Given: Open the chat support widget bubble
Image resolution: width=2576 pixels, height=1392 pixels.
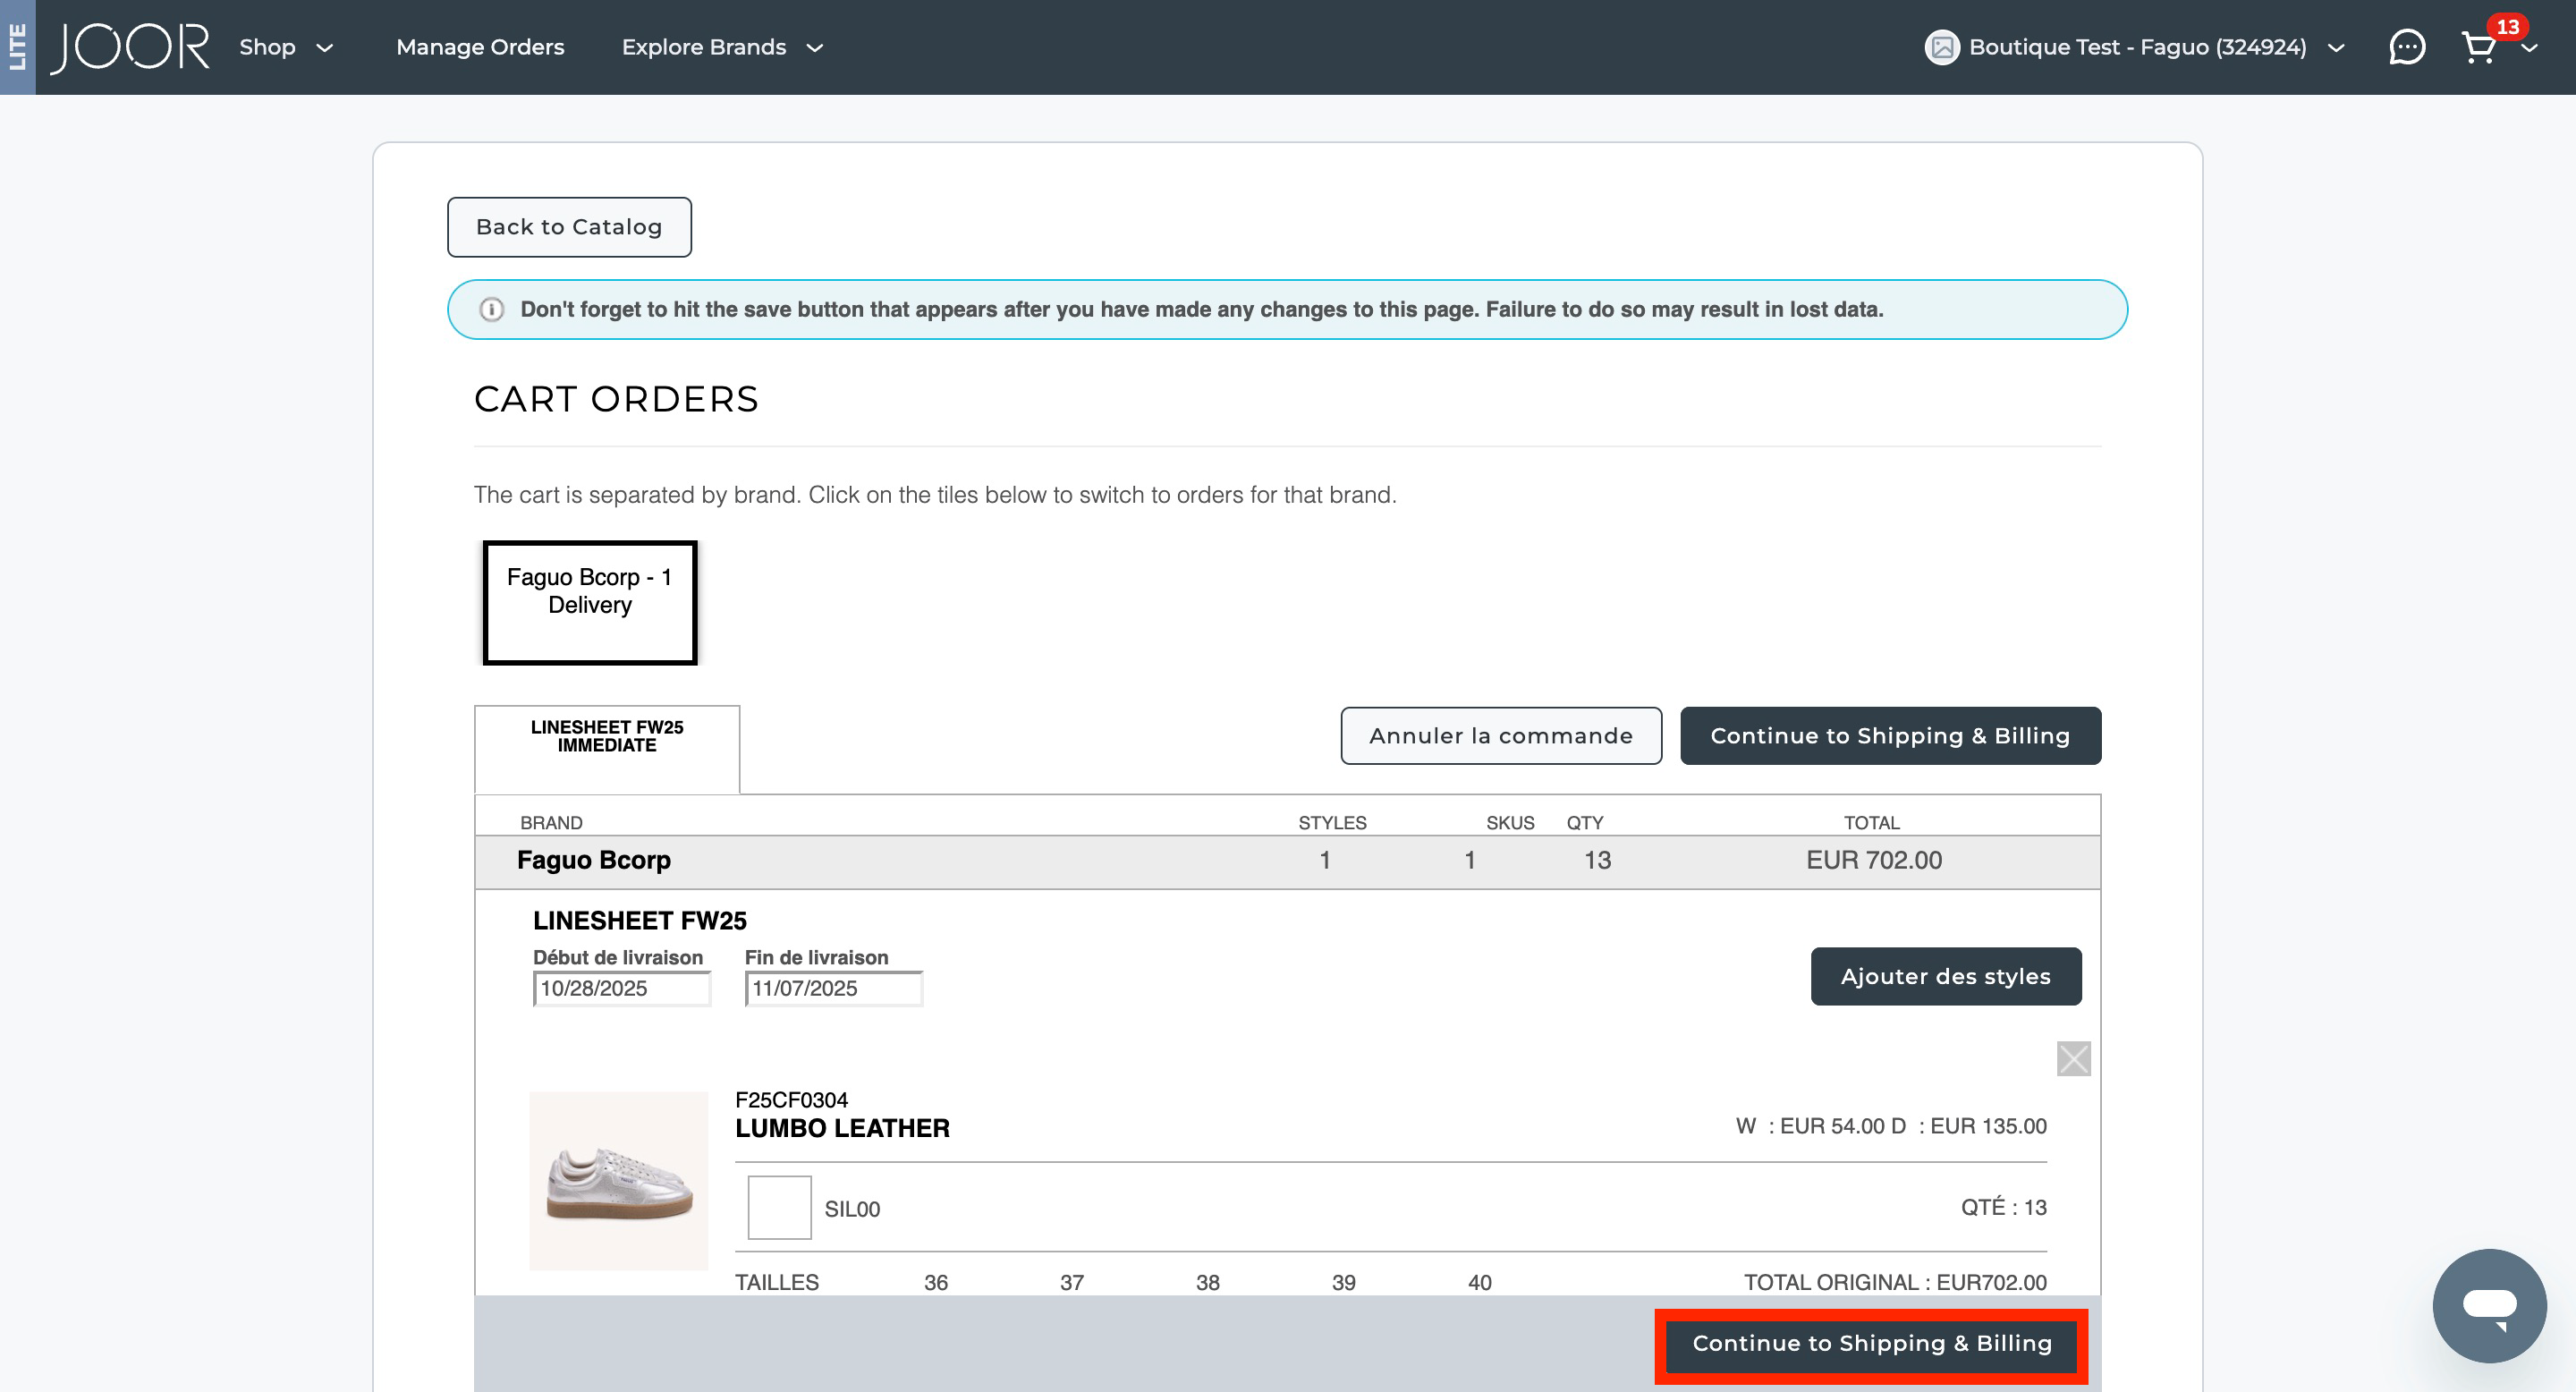Looking at the screenshot, I should [x=2489, y=1305].
